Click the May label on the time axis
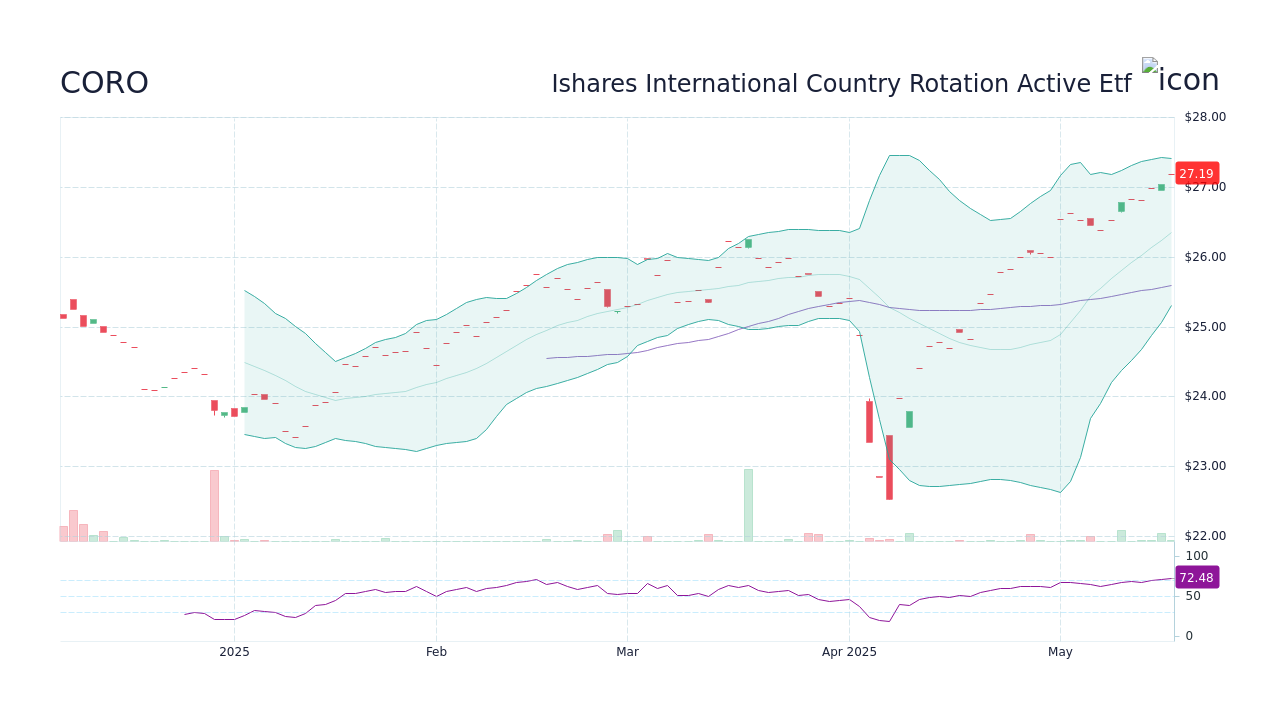The width and height of the screenshot is (1280, 720). pyautogui.click(x=1060, y=651)
